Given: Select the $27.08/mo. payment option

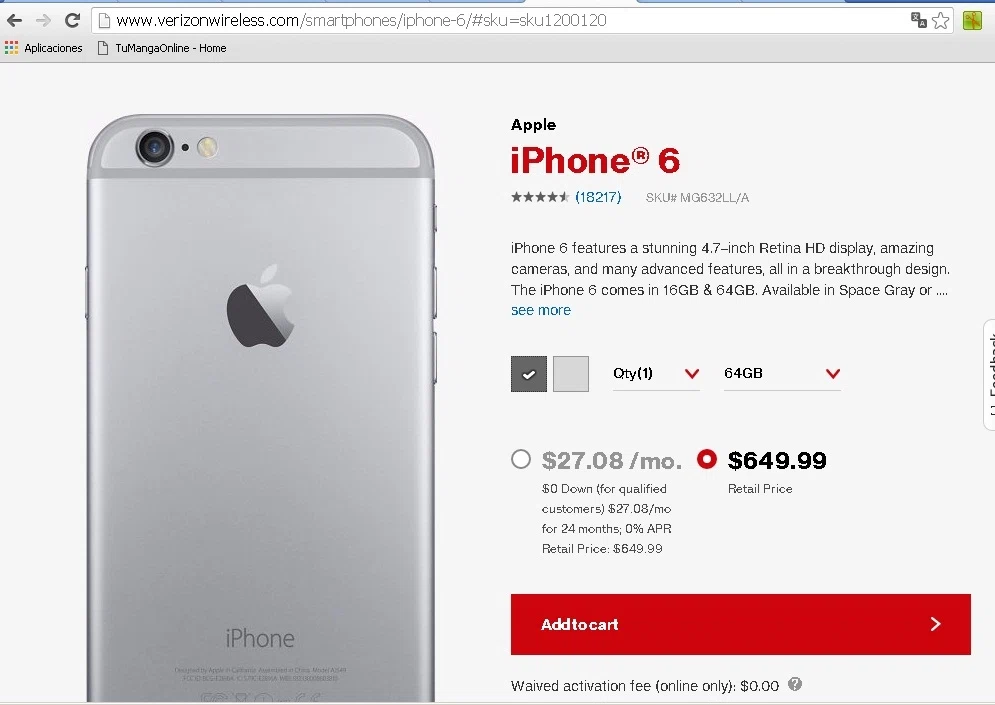Looking at the screenshot, I should [x=521, y=459].
